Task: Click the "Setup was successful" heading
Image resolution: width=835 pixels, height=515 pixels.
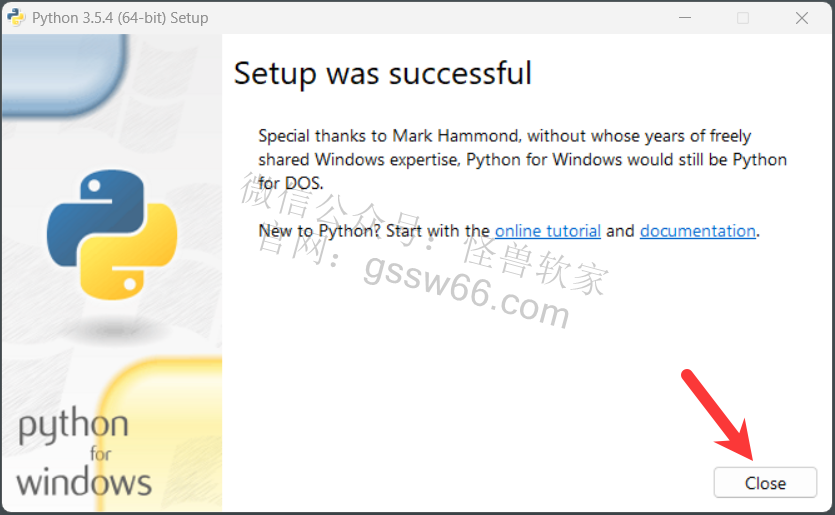Action: coord(382,73)
